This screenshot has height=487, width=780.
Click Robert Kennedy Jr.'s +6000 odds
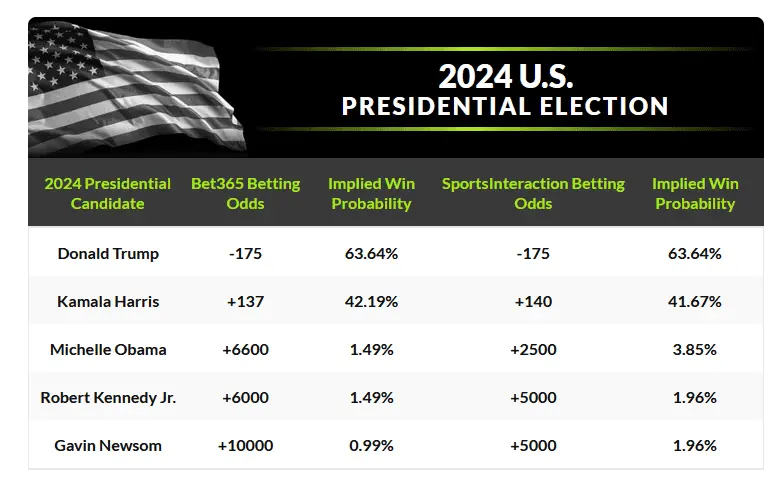[x=245, y=397]
